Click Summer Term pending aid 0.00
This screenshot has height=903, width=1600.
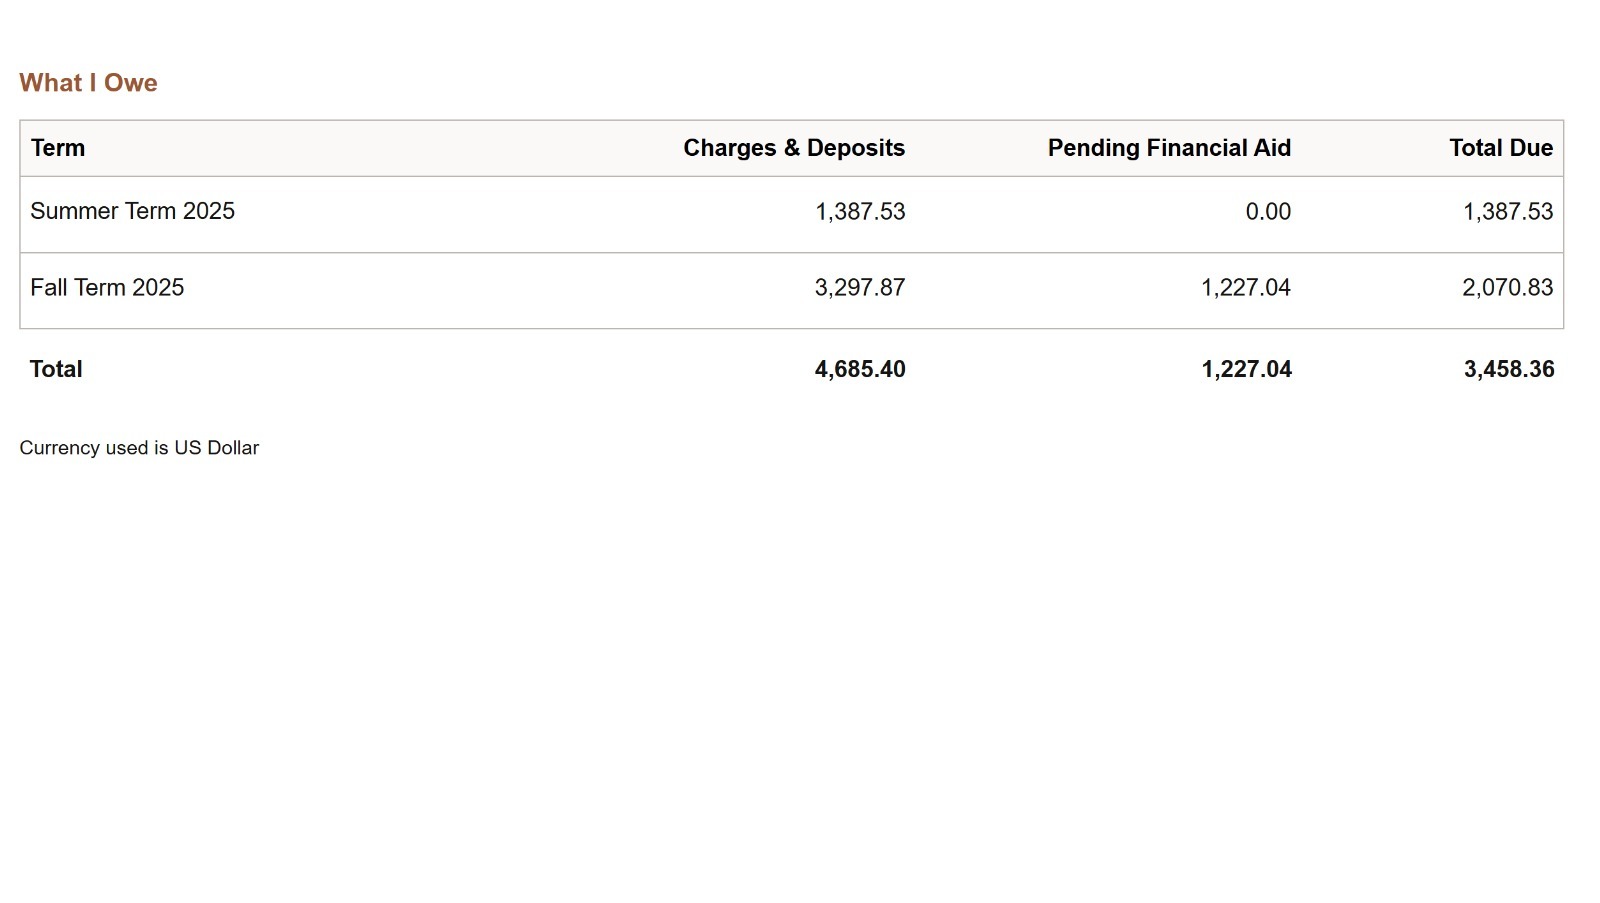click(1268, 212)
